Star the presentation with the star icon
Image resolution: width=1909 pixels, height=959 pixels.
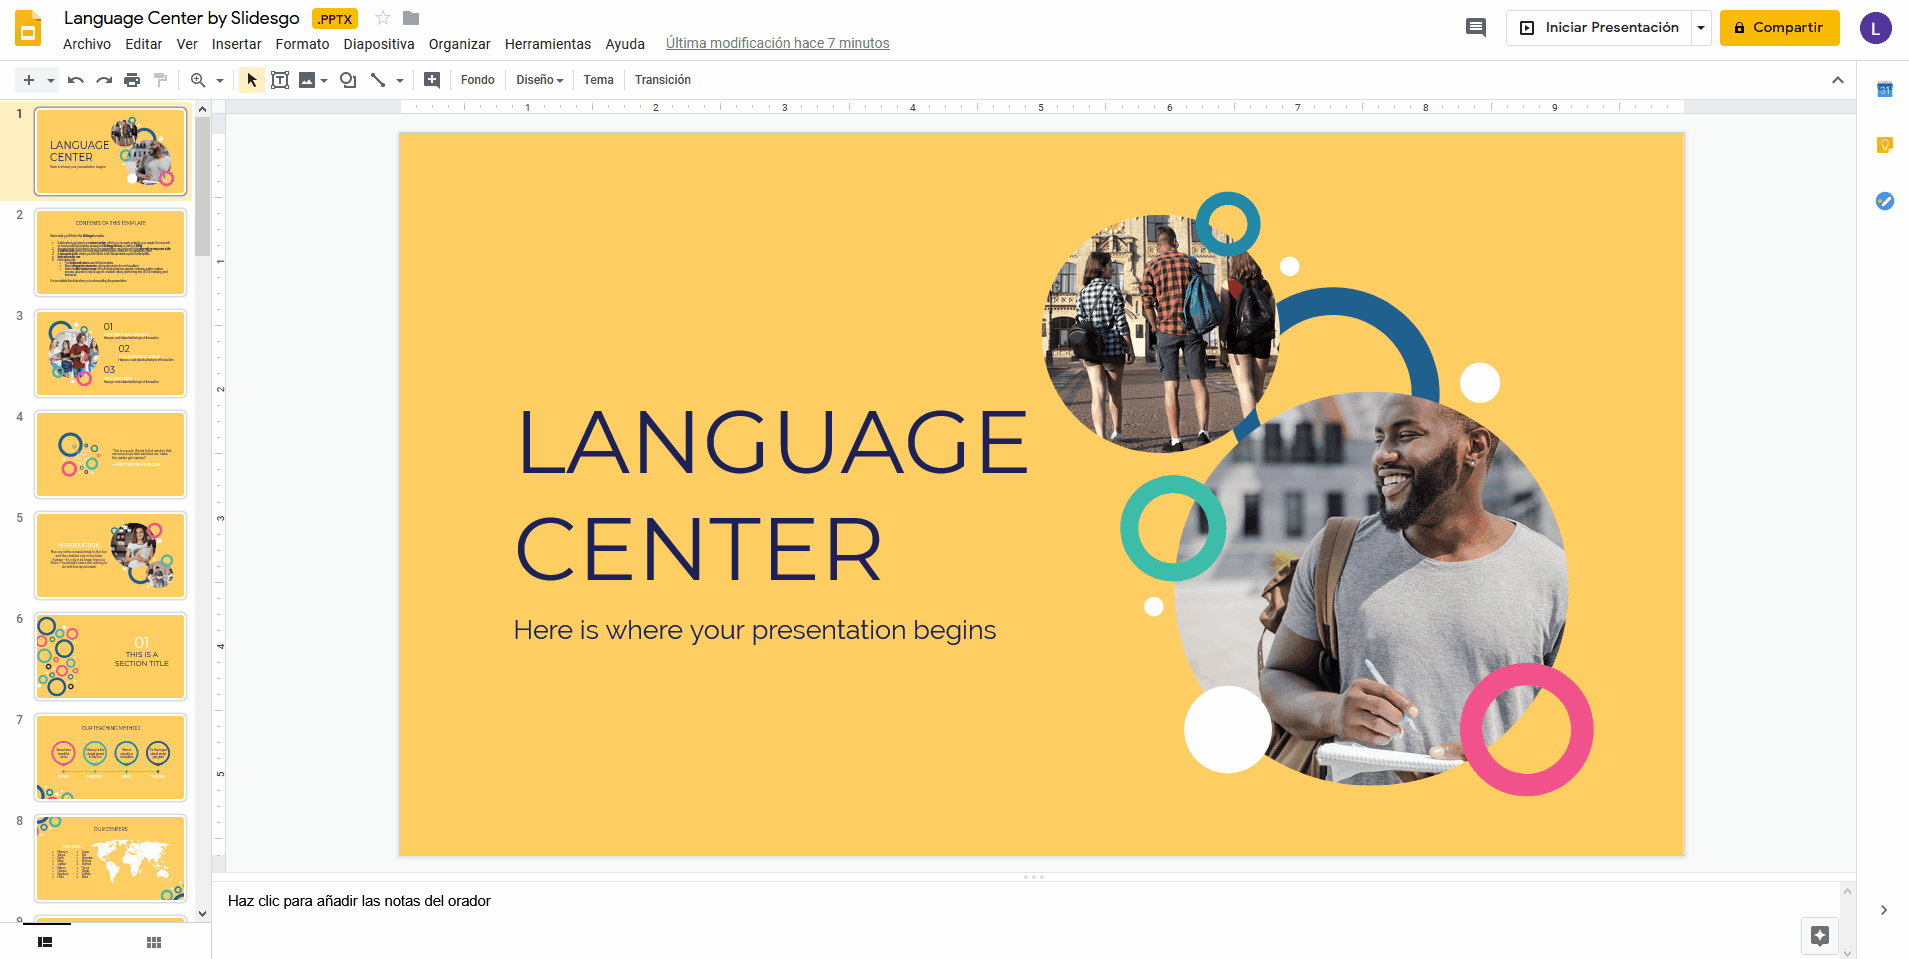pos(383,18)
